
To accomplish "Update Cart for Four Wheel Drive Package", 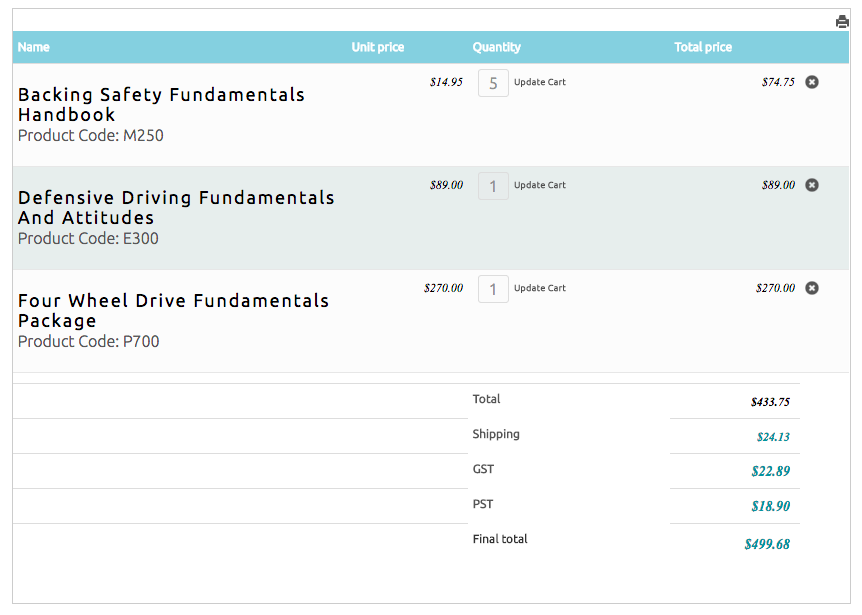I will click(540, 288).
